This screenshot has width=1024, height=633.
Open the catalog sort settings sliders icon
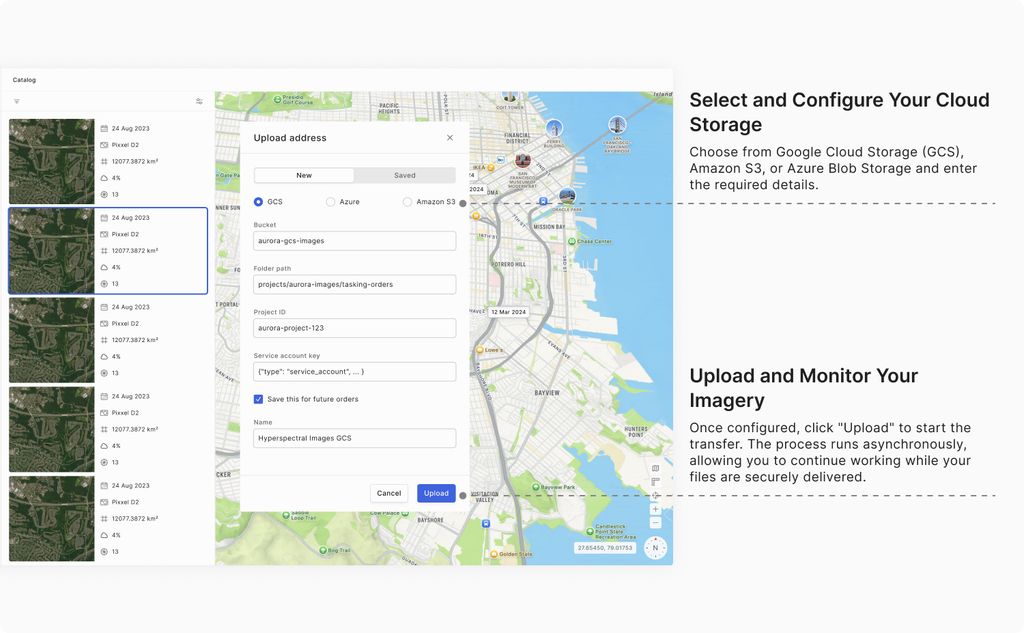click(199, 101)
